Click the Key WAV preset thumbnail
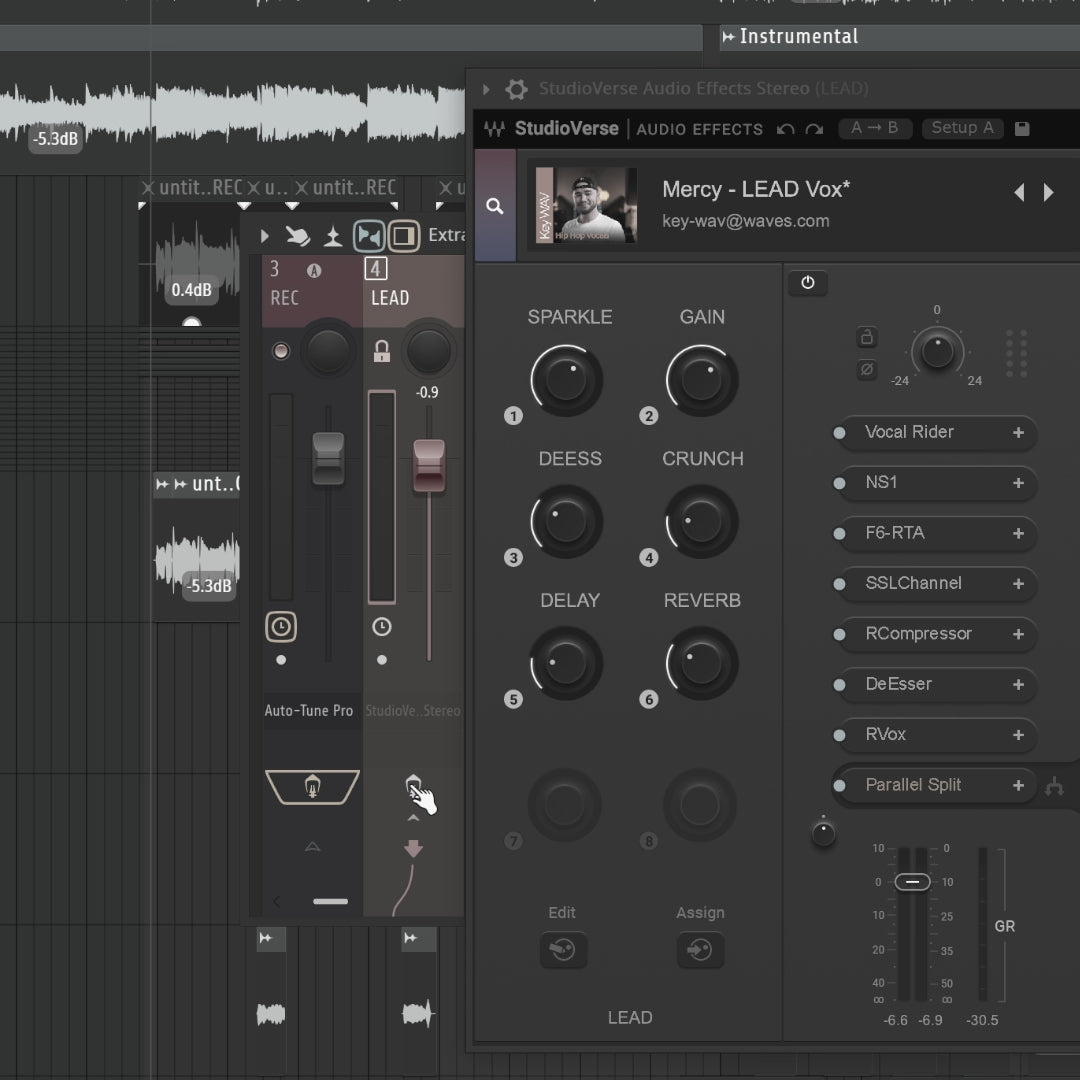Screen dimensions: 1080x1080 coord(586,205)
